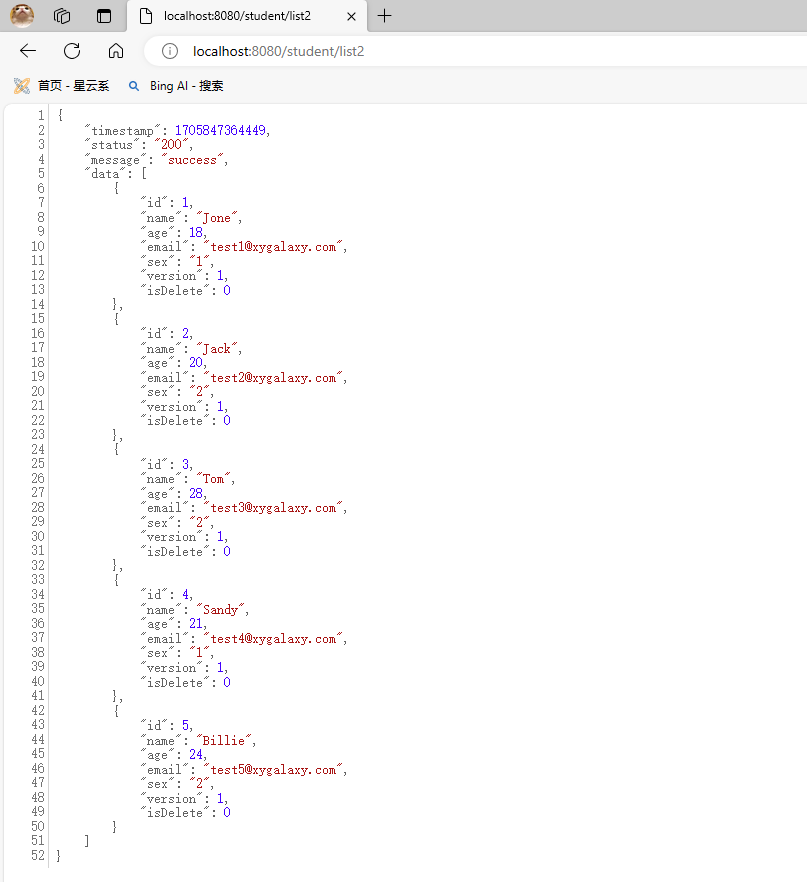Click the timestamp value 1705847364449
Screen dimensions: 807x882
pos(221,131)
